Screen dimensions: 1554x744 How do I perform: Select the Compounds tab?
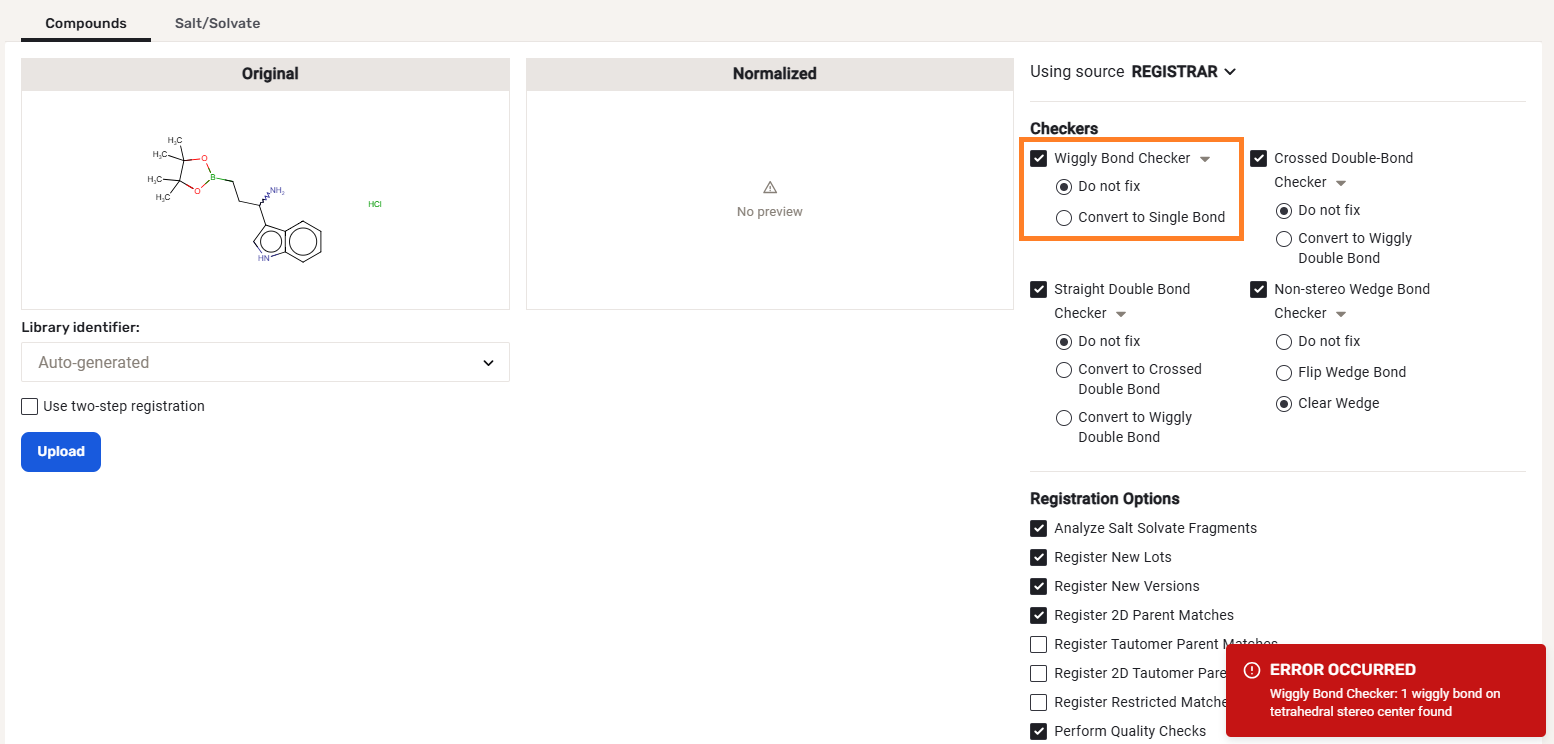click(x=86, y=23)
